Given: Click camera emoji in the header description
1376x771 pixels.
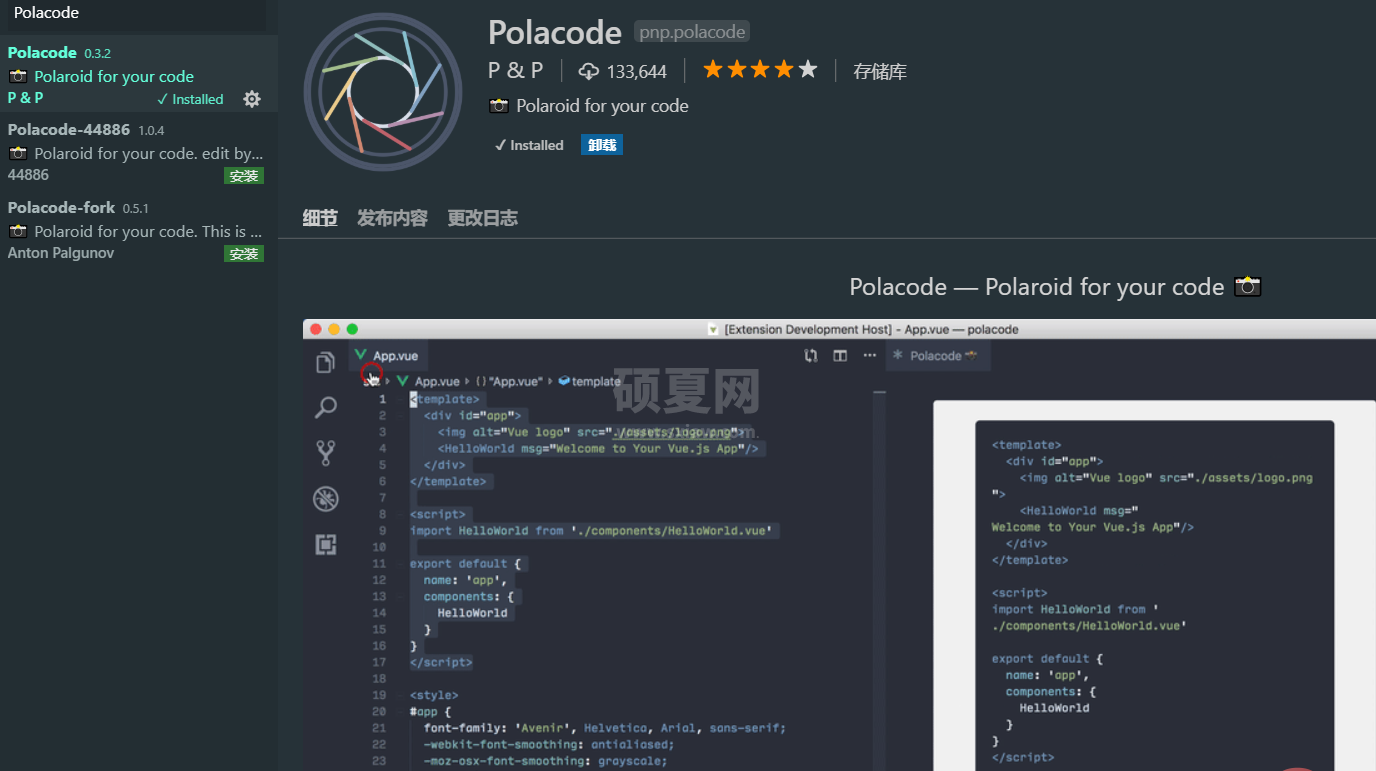Looking at the screenshot, I should 499,106.
